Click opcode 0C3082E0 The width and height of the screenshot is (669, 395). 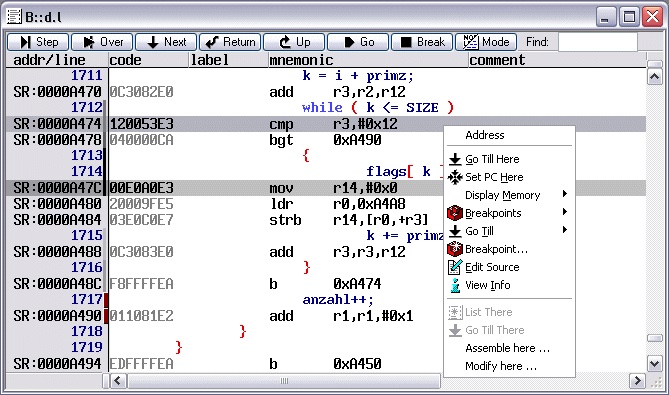(x=141, y=92)
